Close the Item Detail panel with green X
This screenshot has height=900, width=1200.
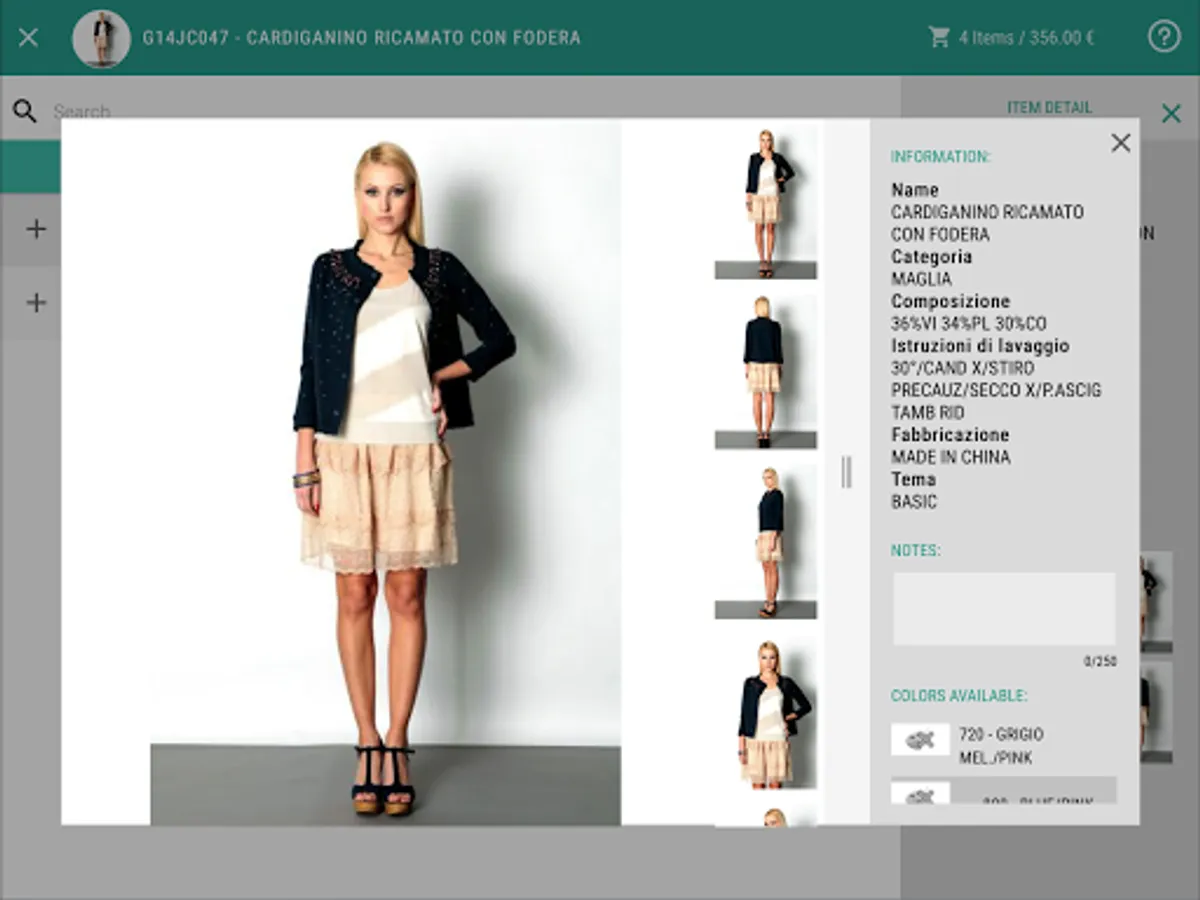[1171, 113]
